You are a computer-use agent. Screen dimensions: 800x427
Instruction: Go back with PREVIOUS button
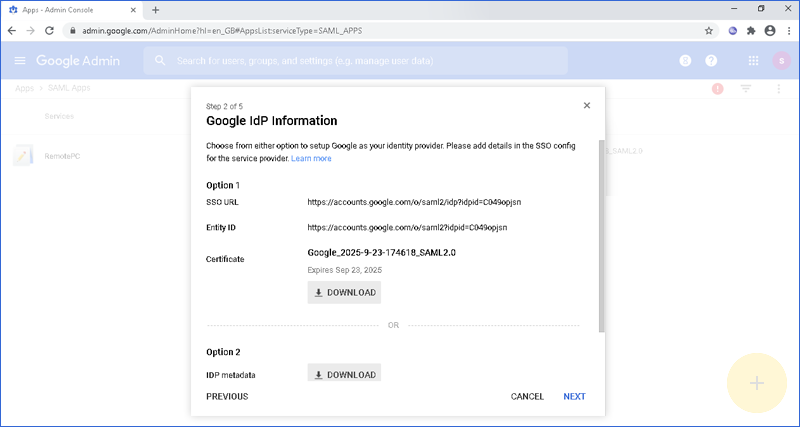tap(227, 397)
